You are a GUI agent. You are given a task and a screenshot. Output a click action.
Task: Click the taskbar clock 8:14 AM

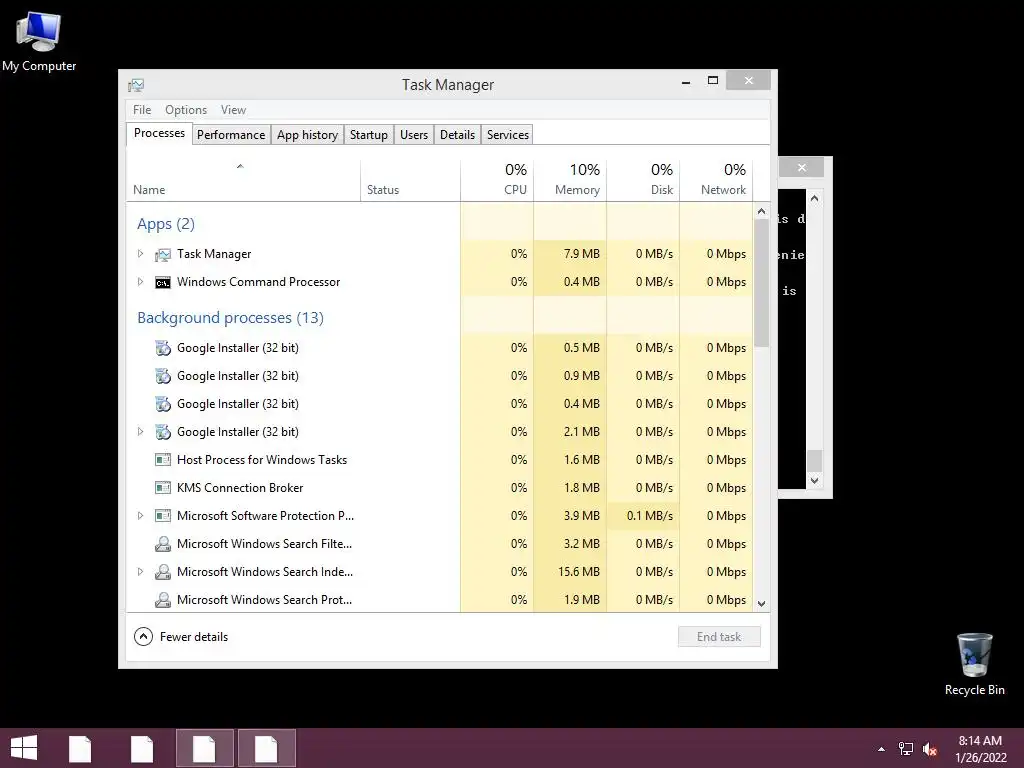tap(980, 741)
